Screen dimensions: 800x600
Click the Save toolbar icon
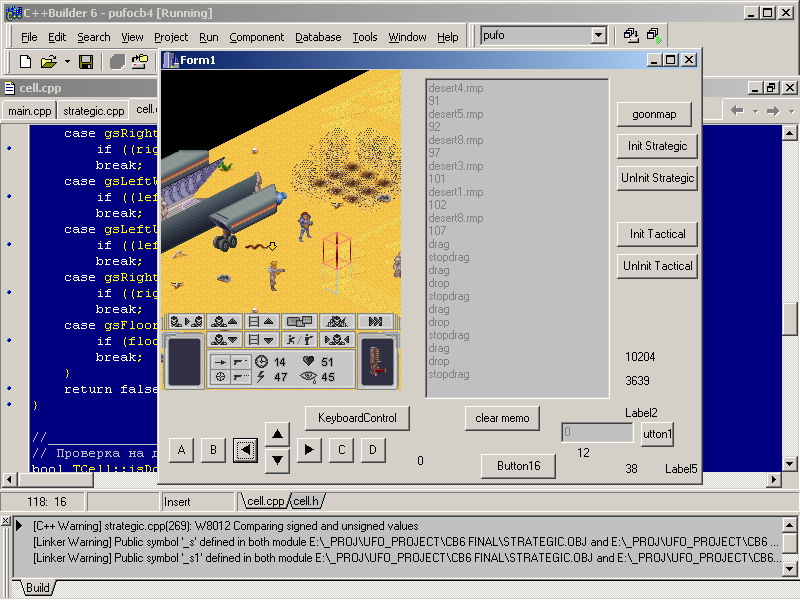(x=86, y=62)
